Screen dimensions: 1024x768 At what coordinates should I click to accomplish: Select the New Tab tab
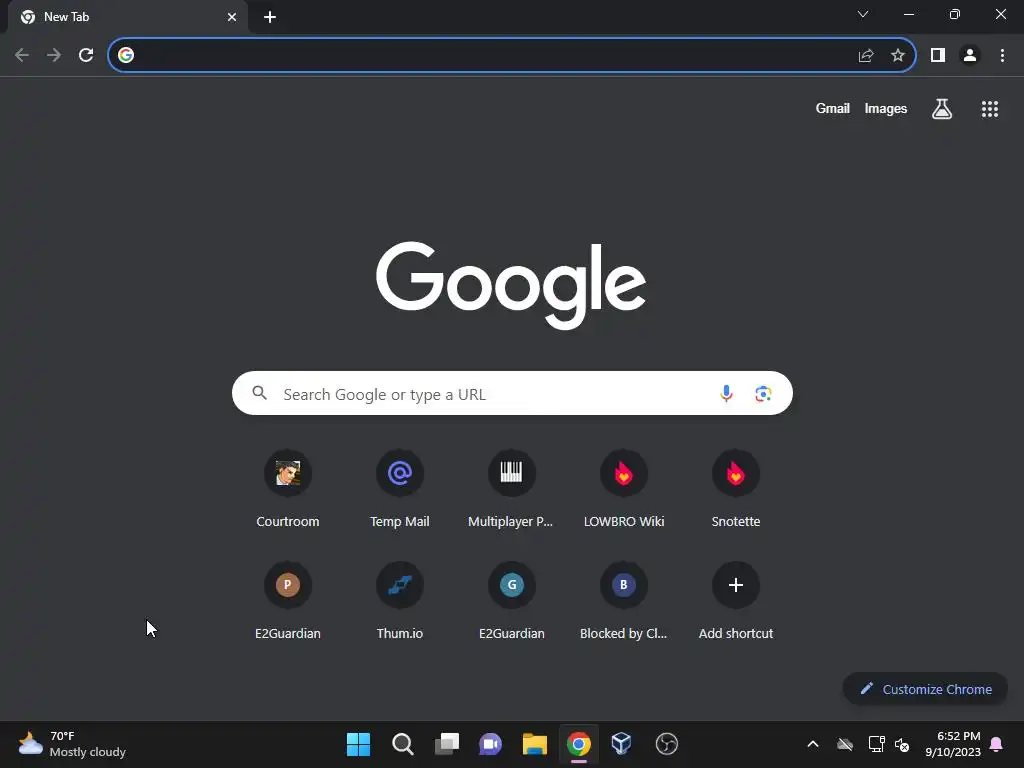click(128, 17)
